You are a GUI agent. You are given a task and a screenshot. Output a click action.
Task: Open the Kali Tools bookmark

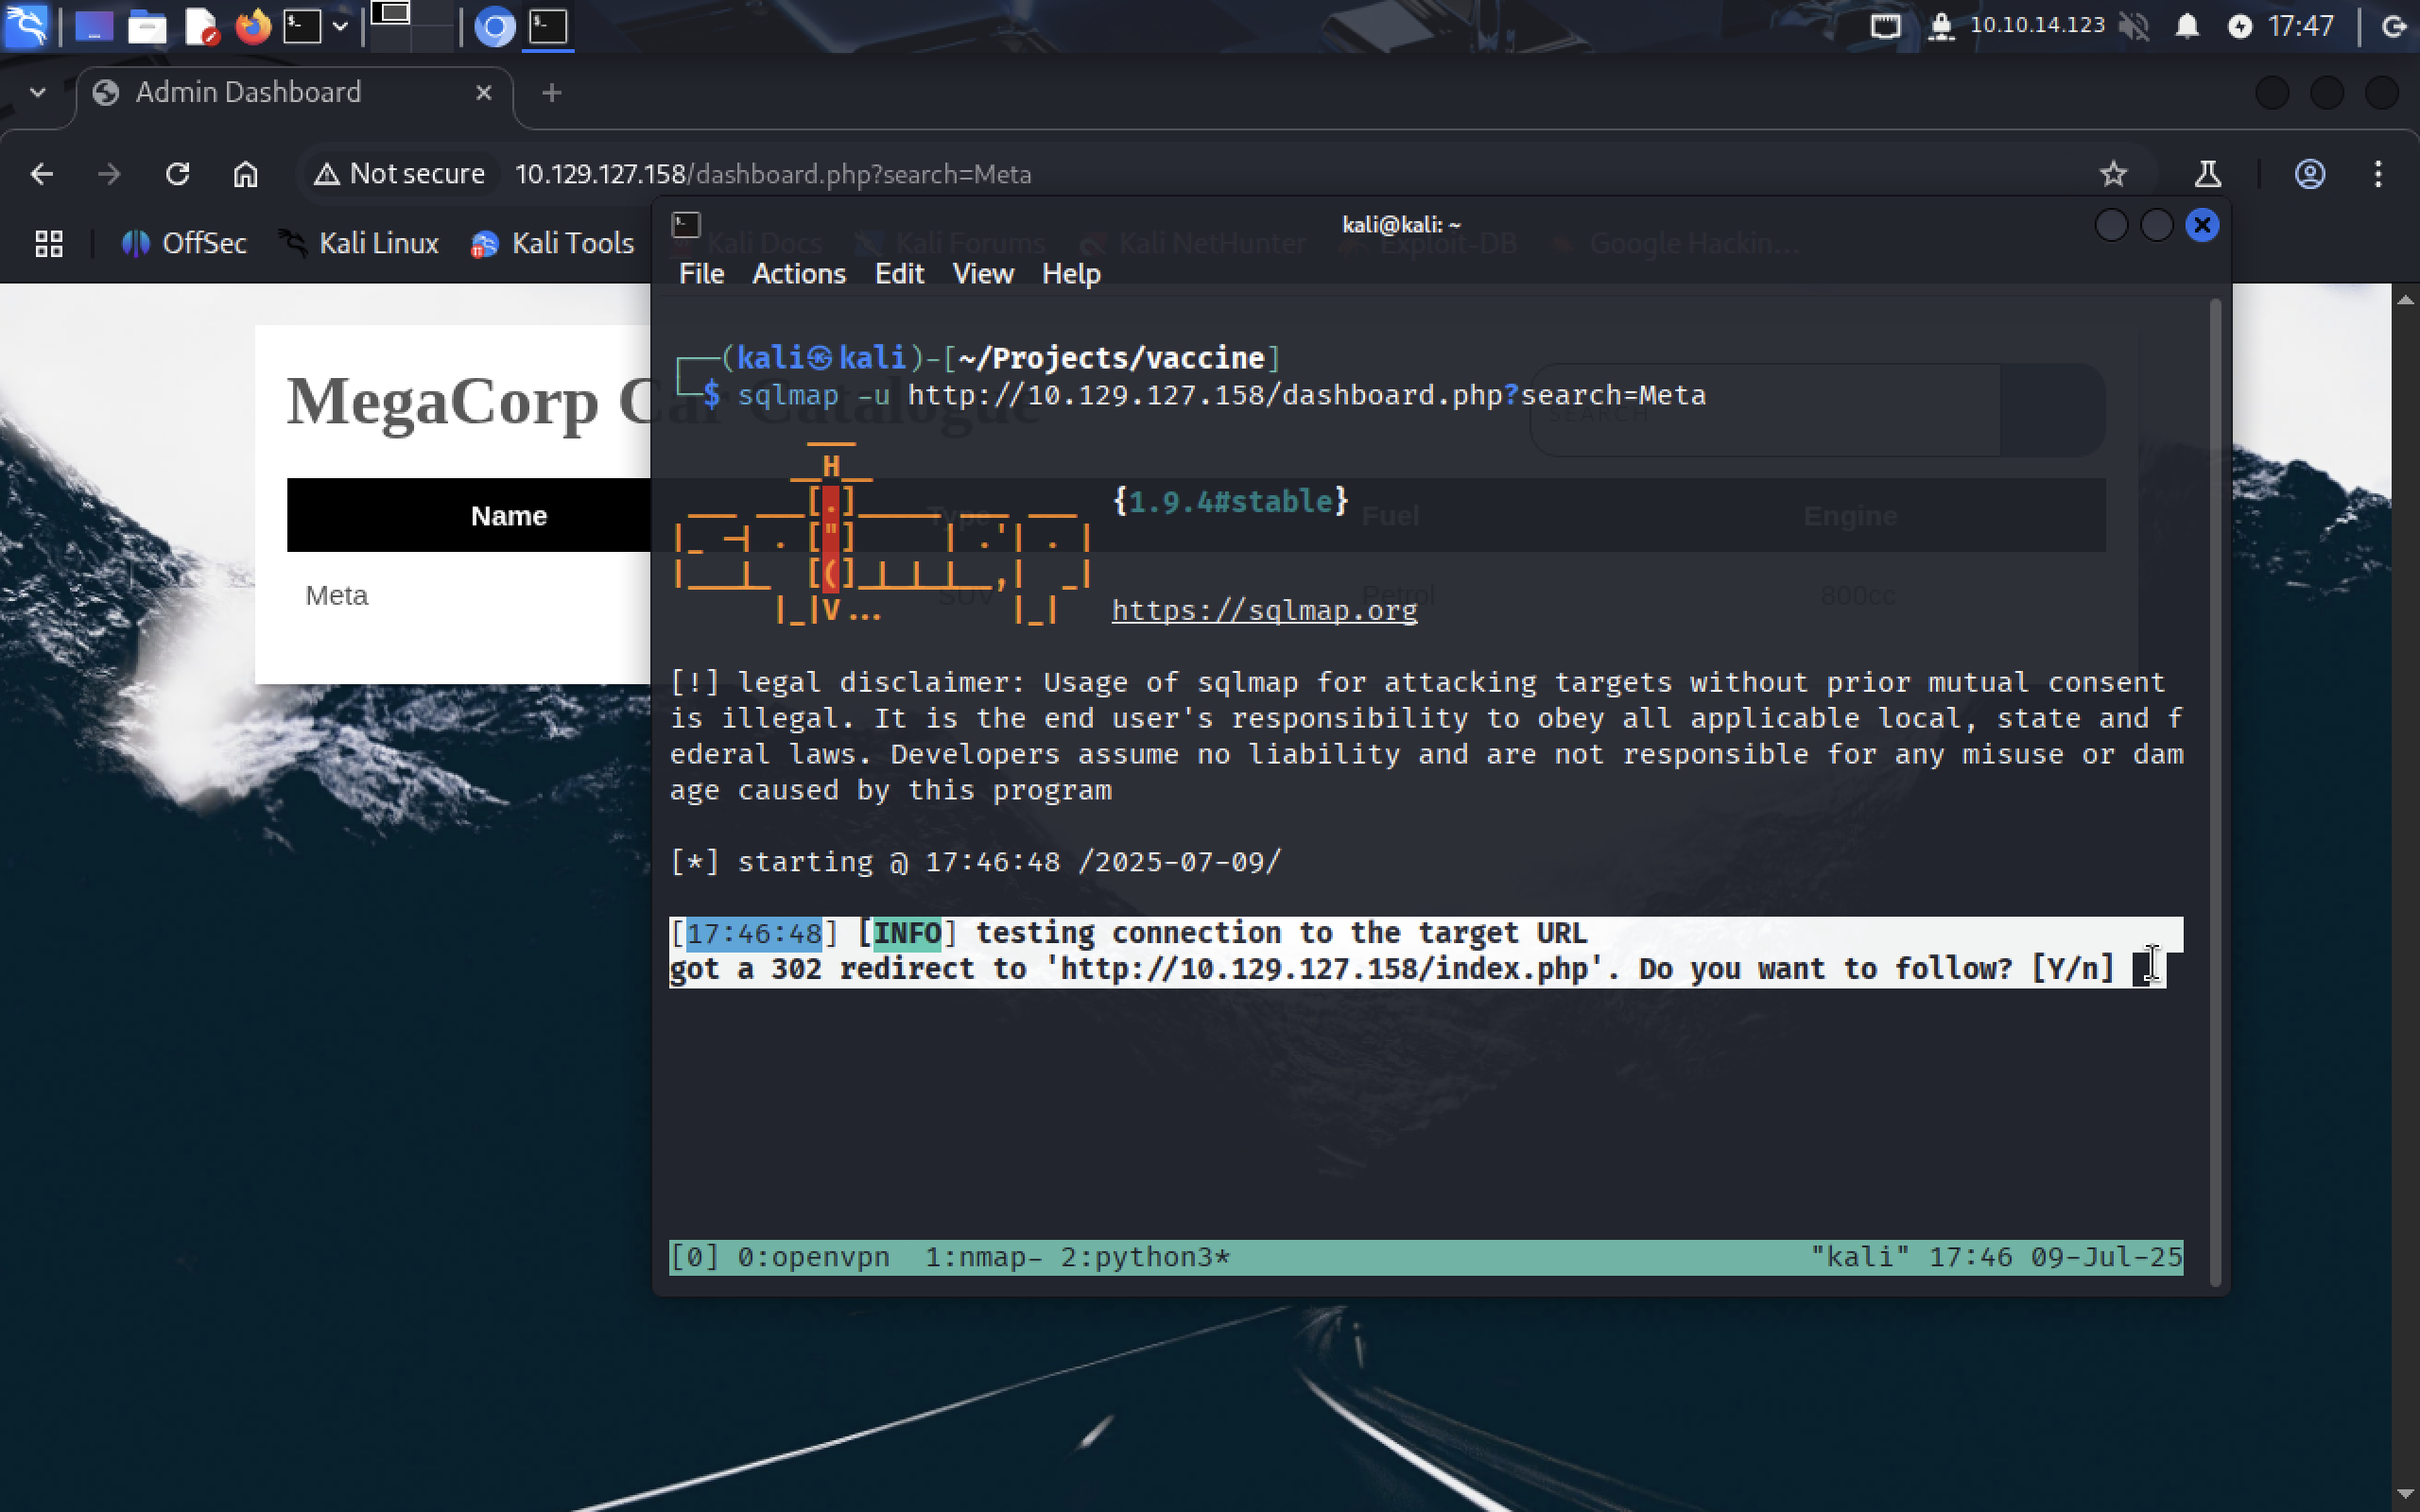click(x=553, y=243)
